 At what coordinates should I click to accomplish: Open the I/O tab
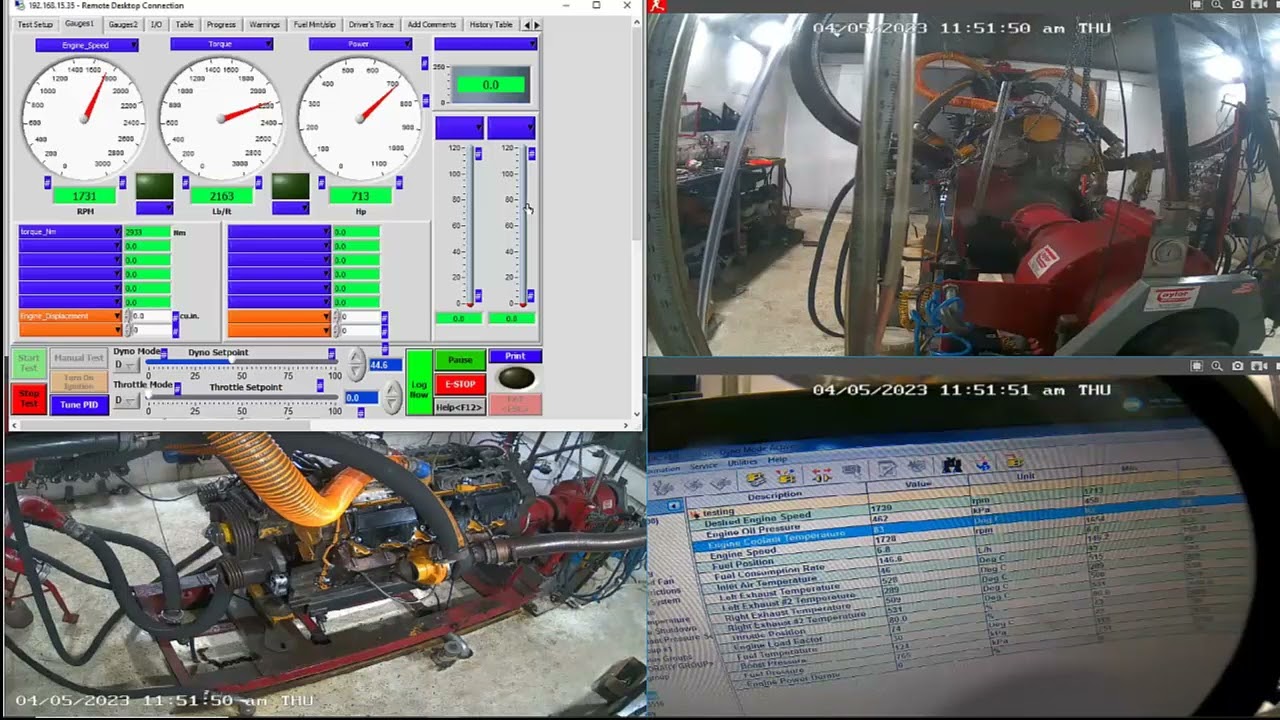click(156, 24)
